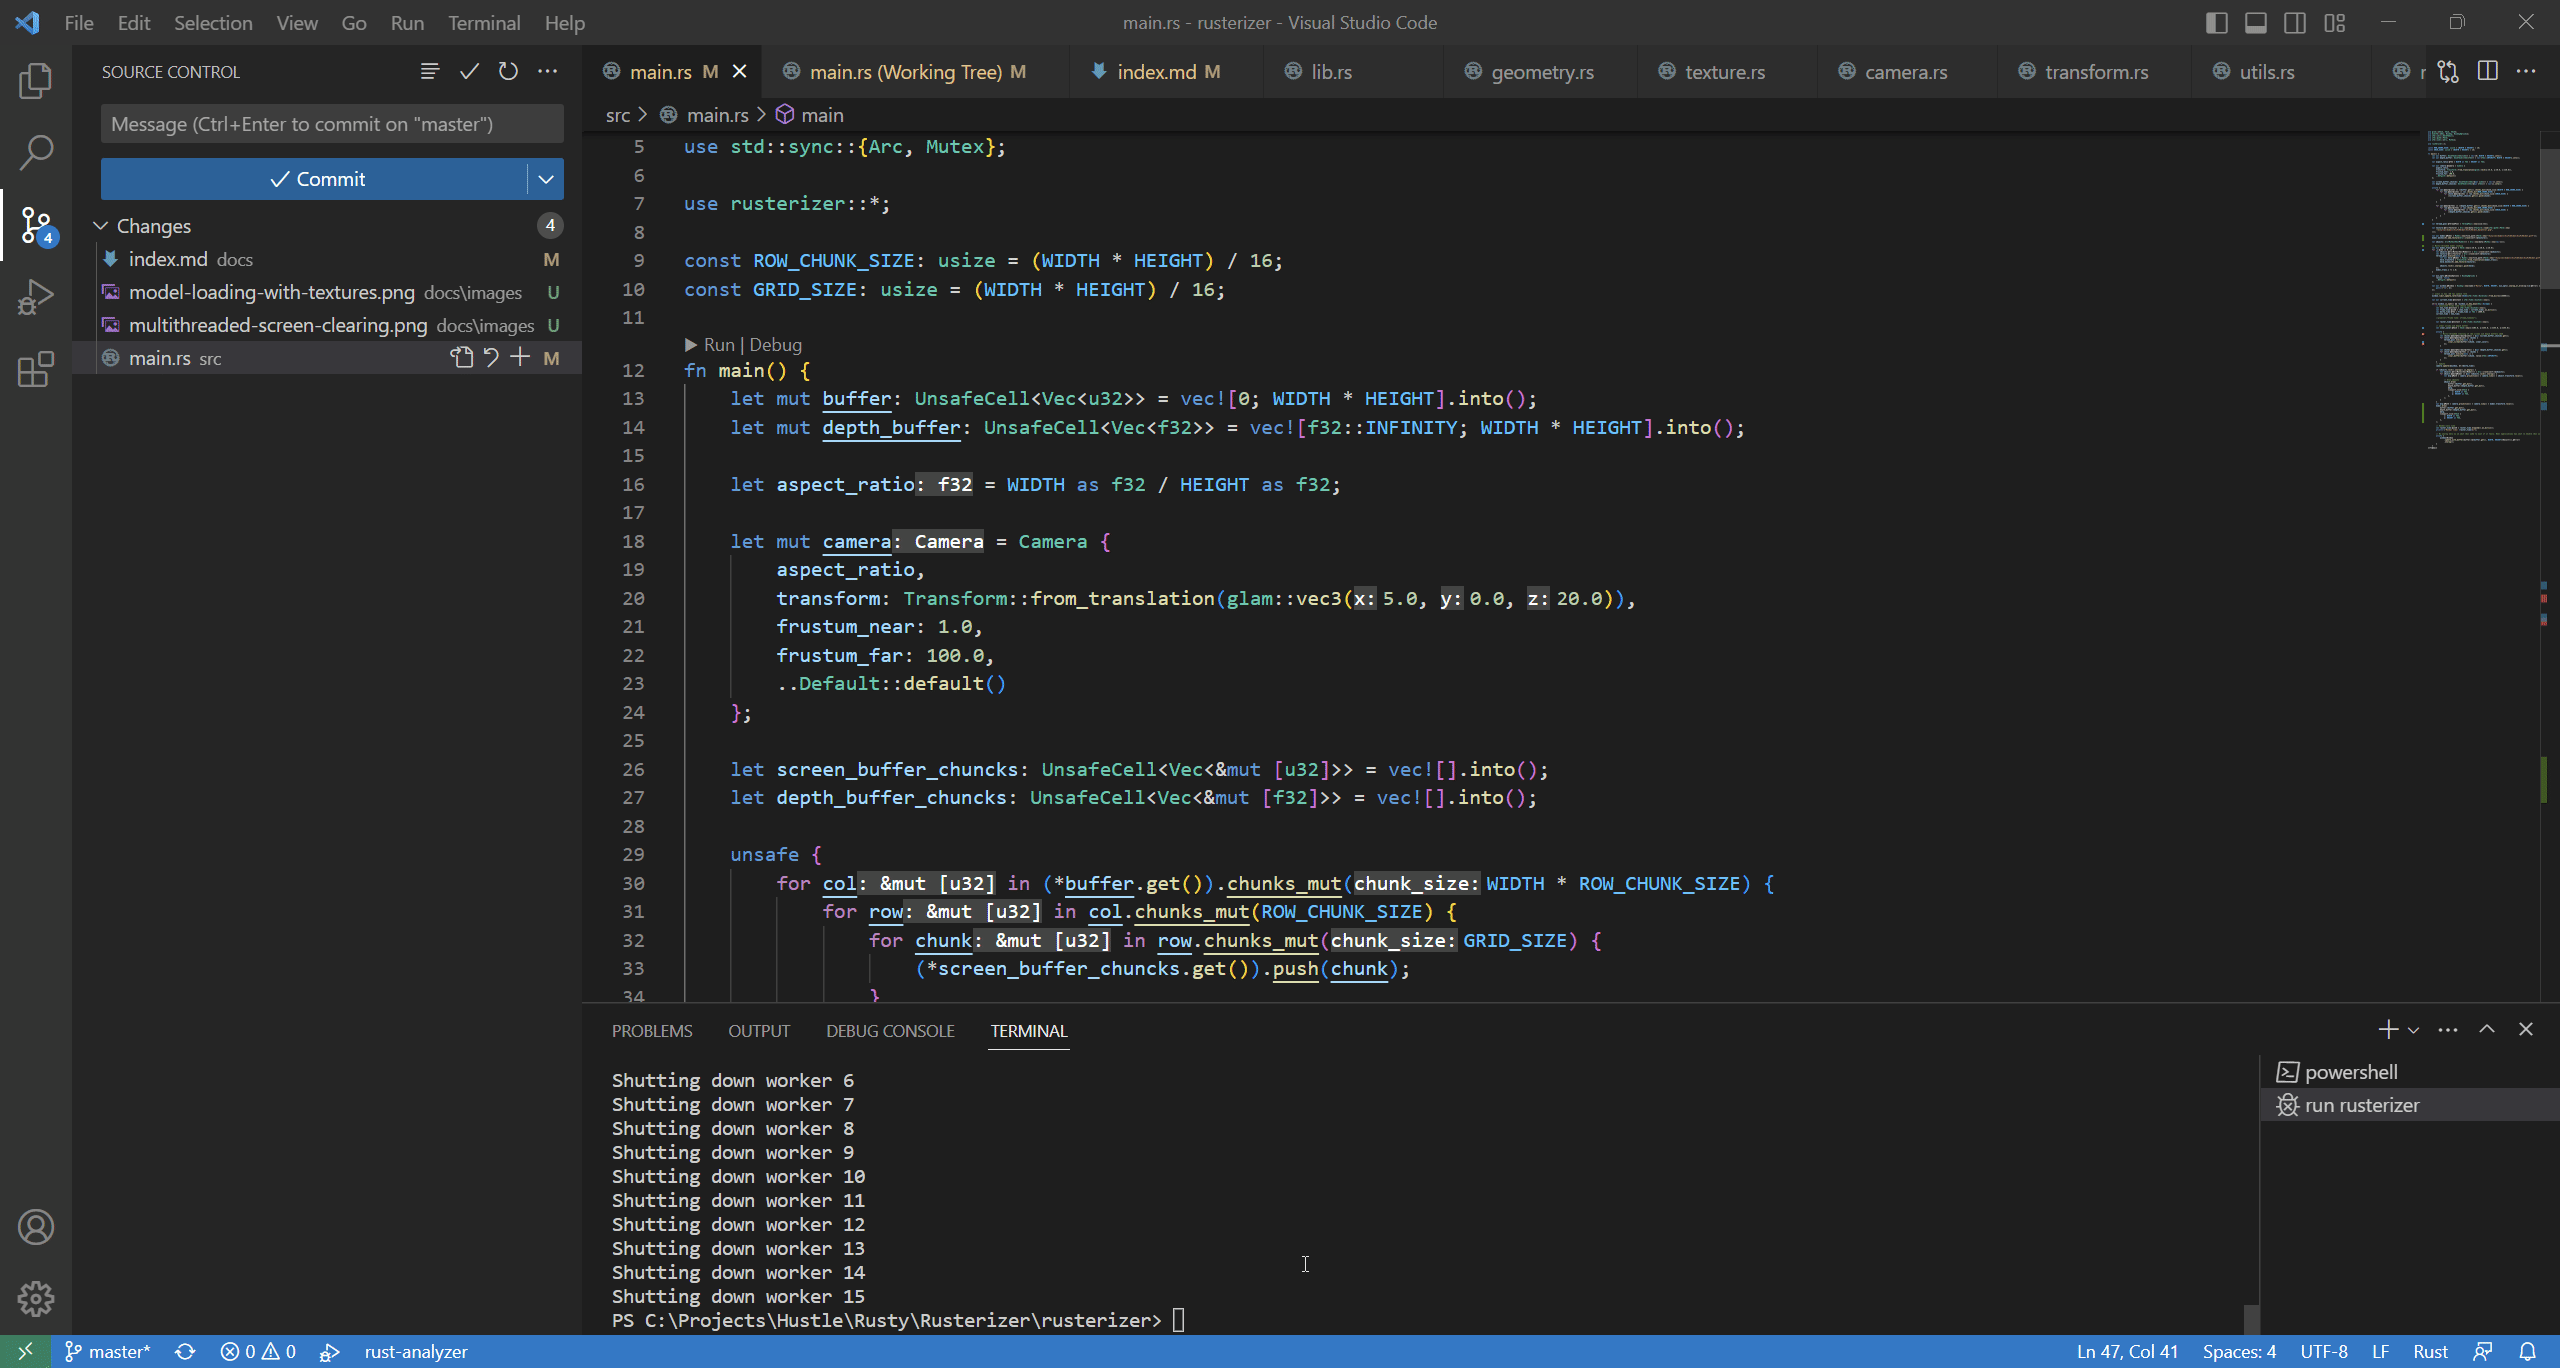The width and height of the screenshot is (2560, 1368).
Task: Click the remote window indicator in status bar
Action: 25,1352
